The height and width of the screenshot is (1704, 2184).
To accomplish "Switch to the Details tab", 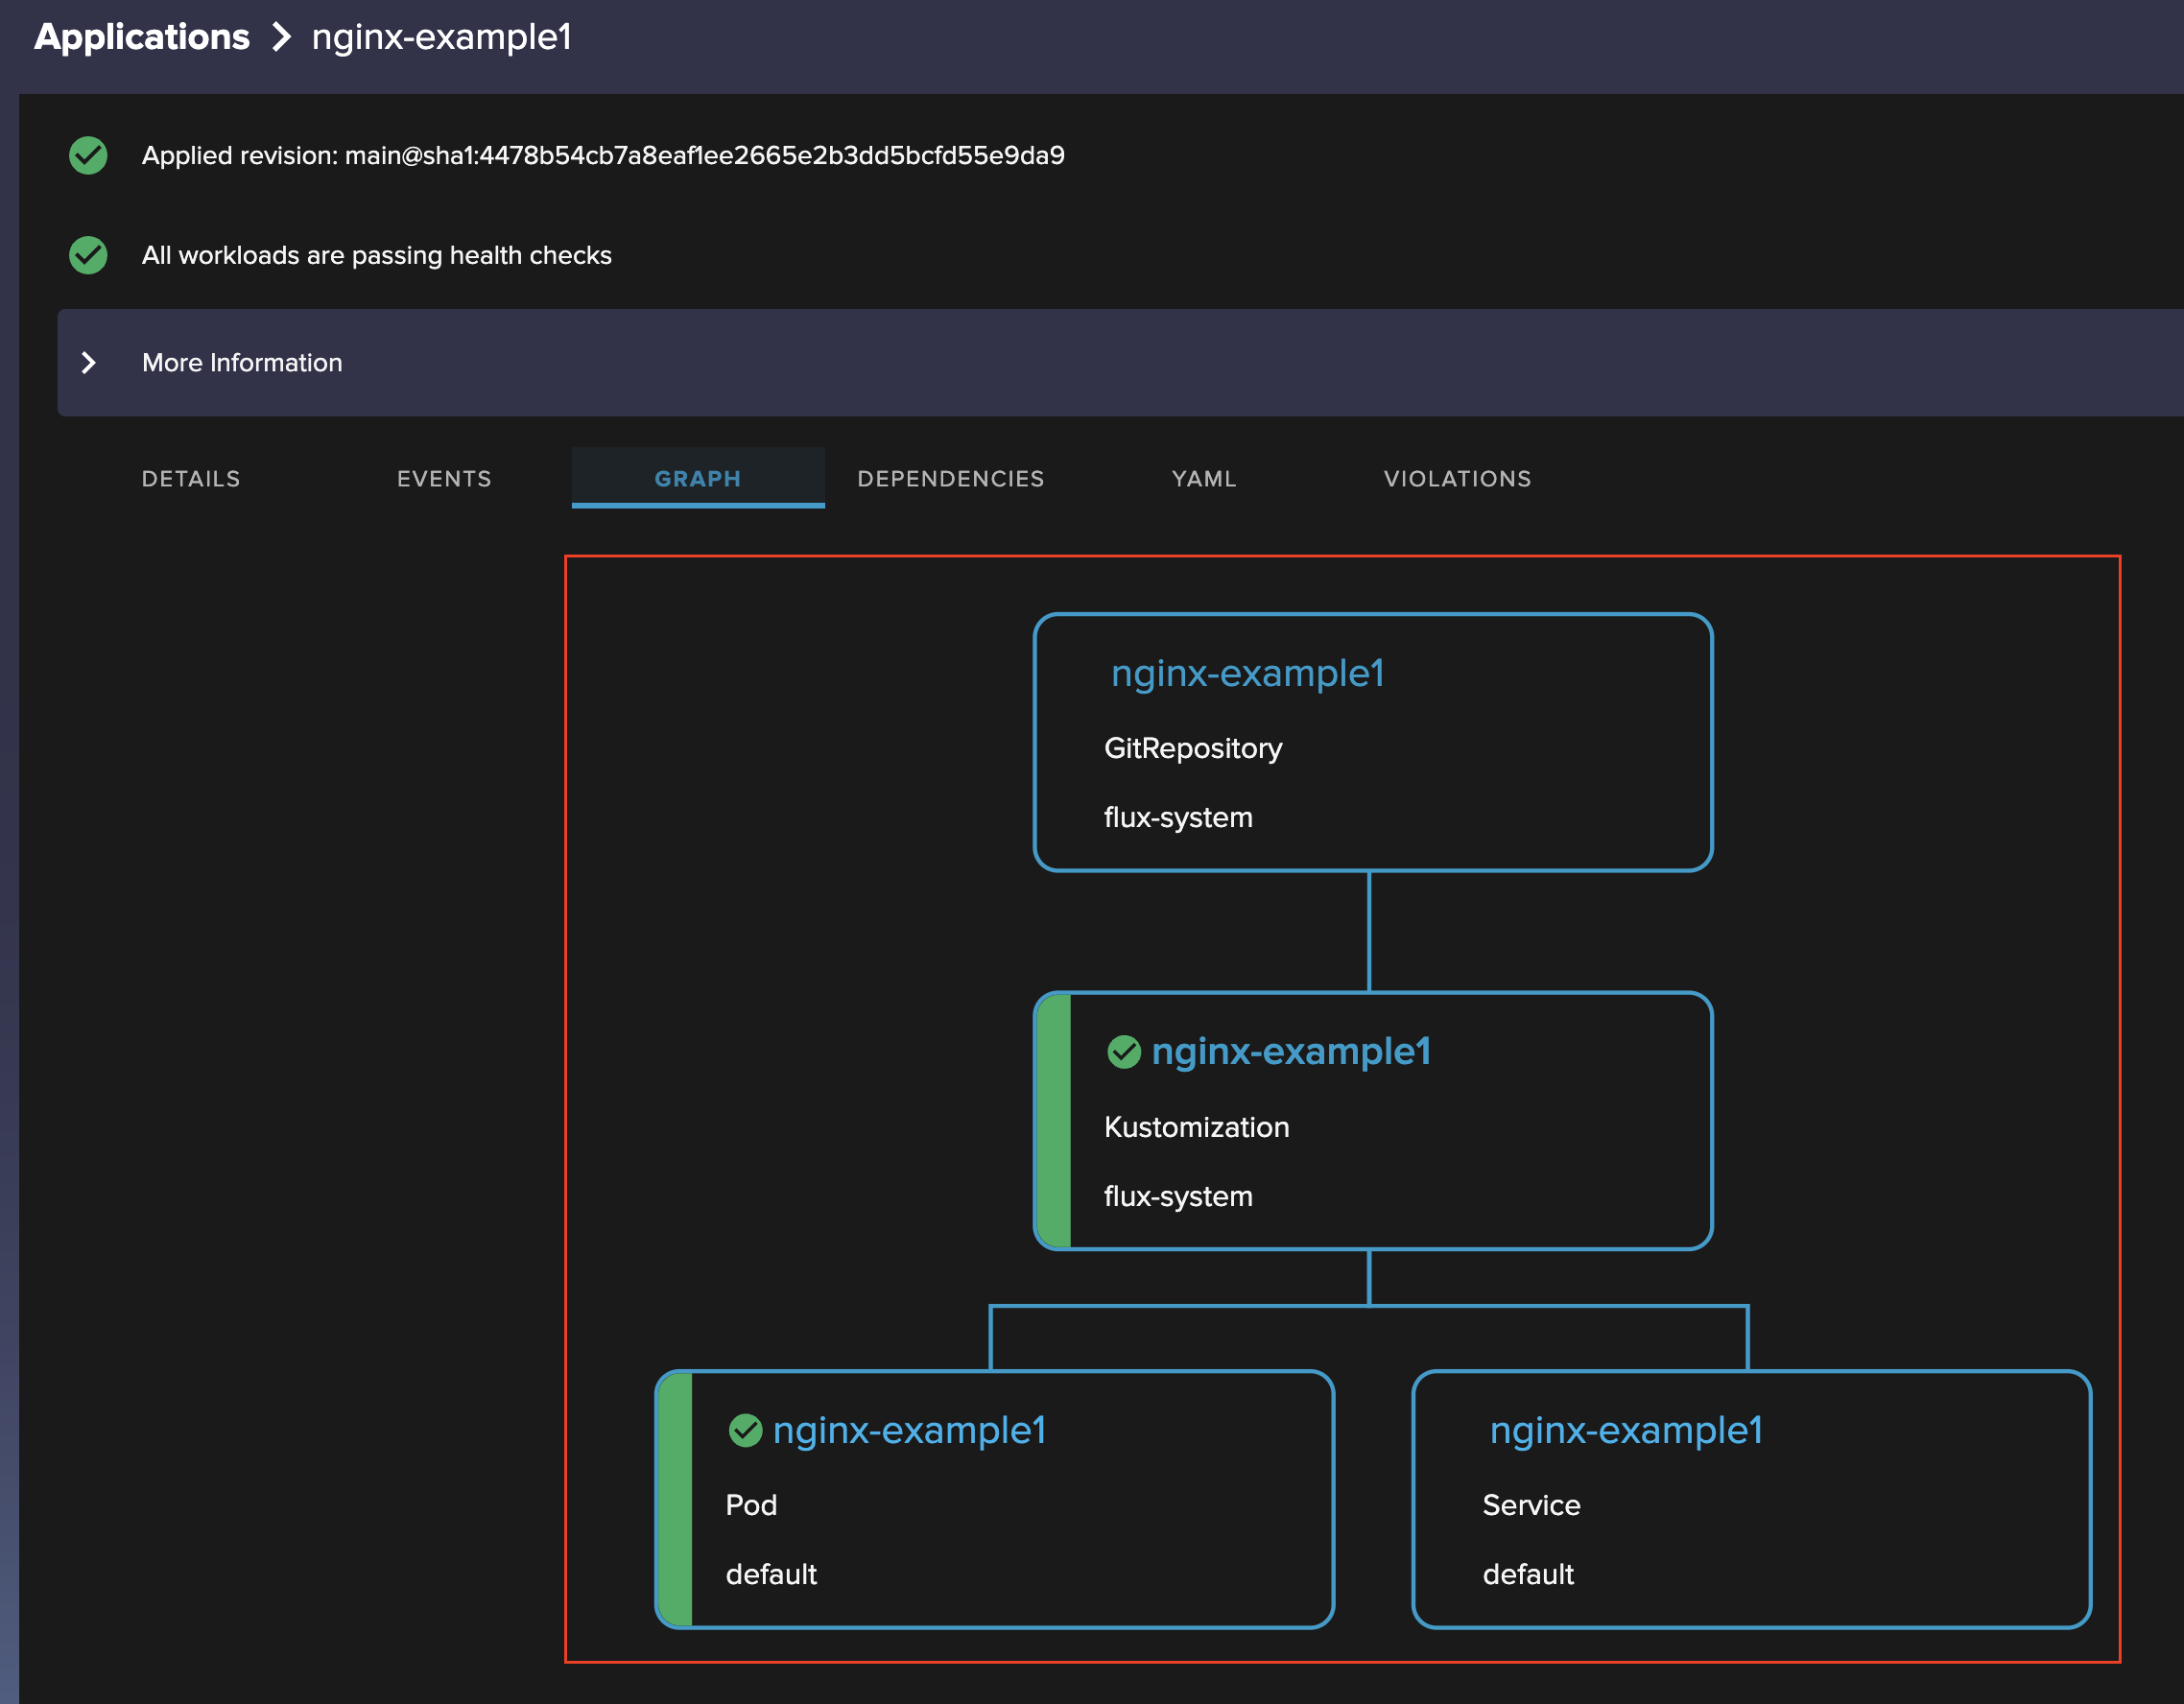I will 191,479.
